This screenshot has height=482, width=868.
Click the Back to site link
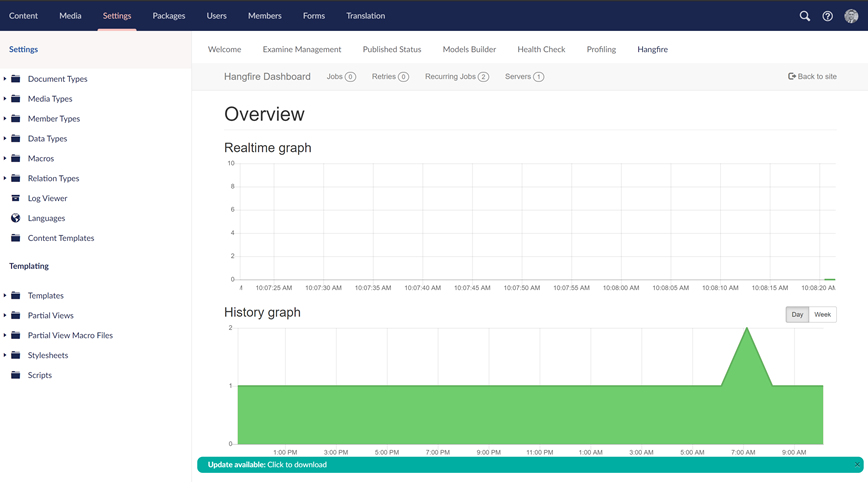point(812,76)
